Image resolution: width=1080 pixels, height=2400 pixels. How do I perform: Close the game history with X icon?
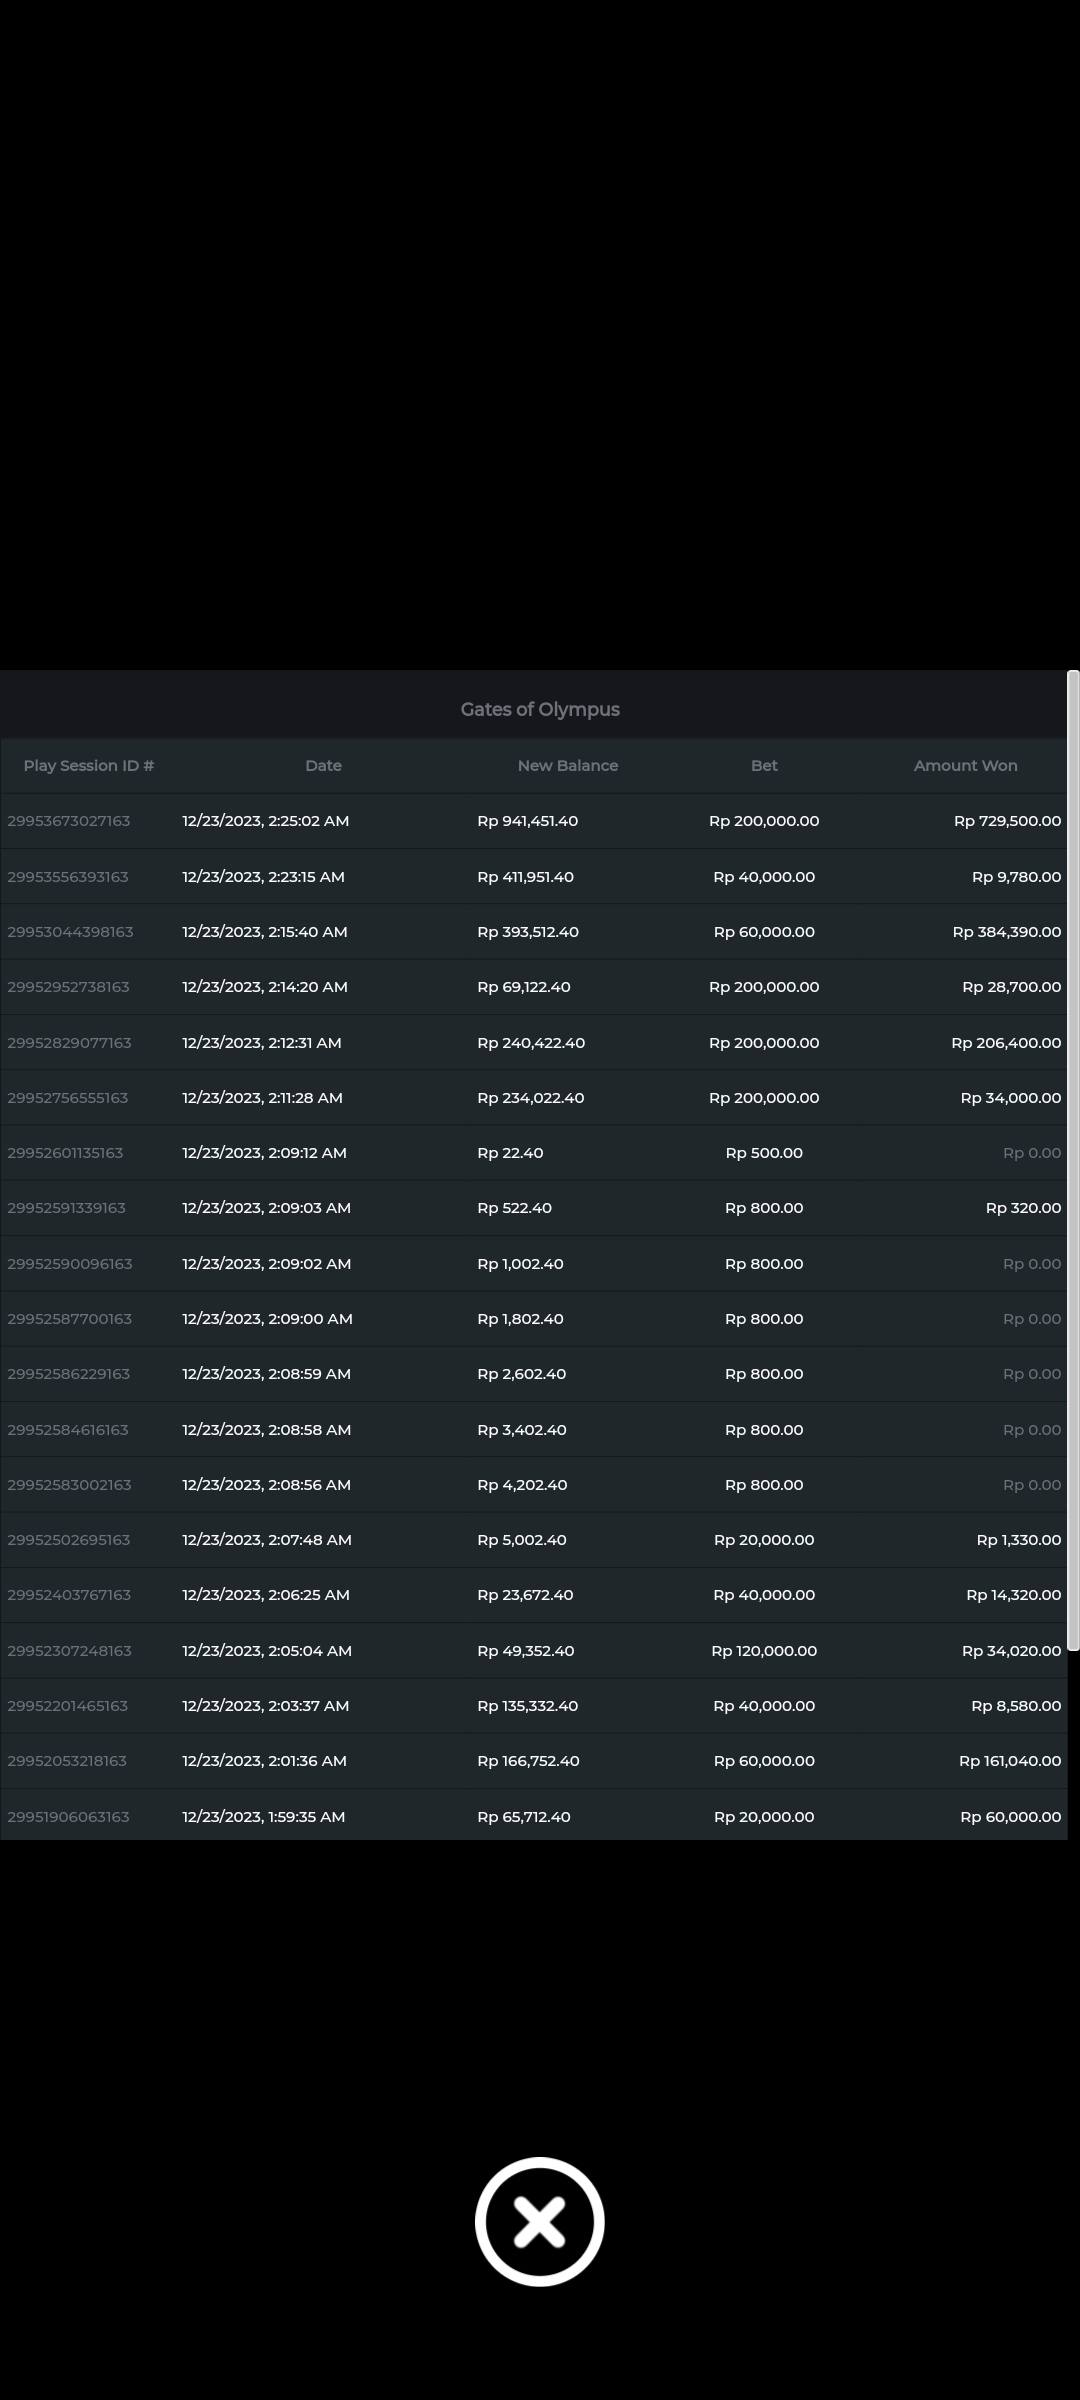[x=539, y=2221]
